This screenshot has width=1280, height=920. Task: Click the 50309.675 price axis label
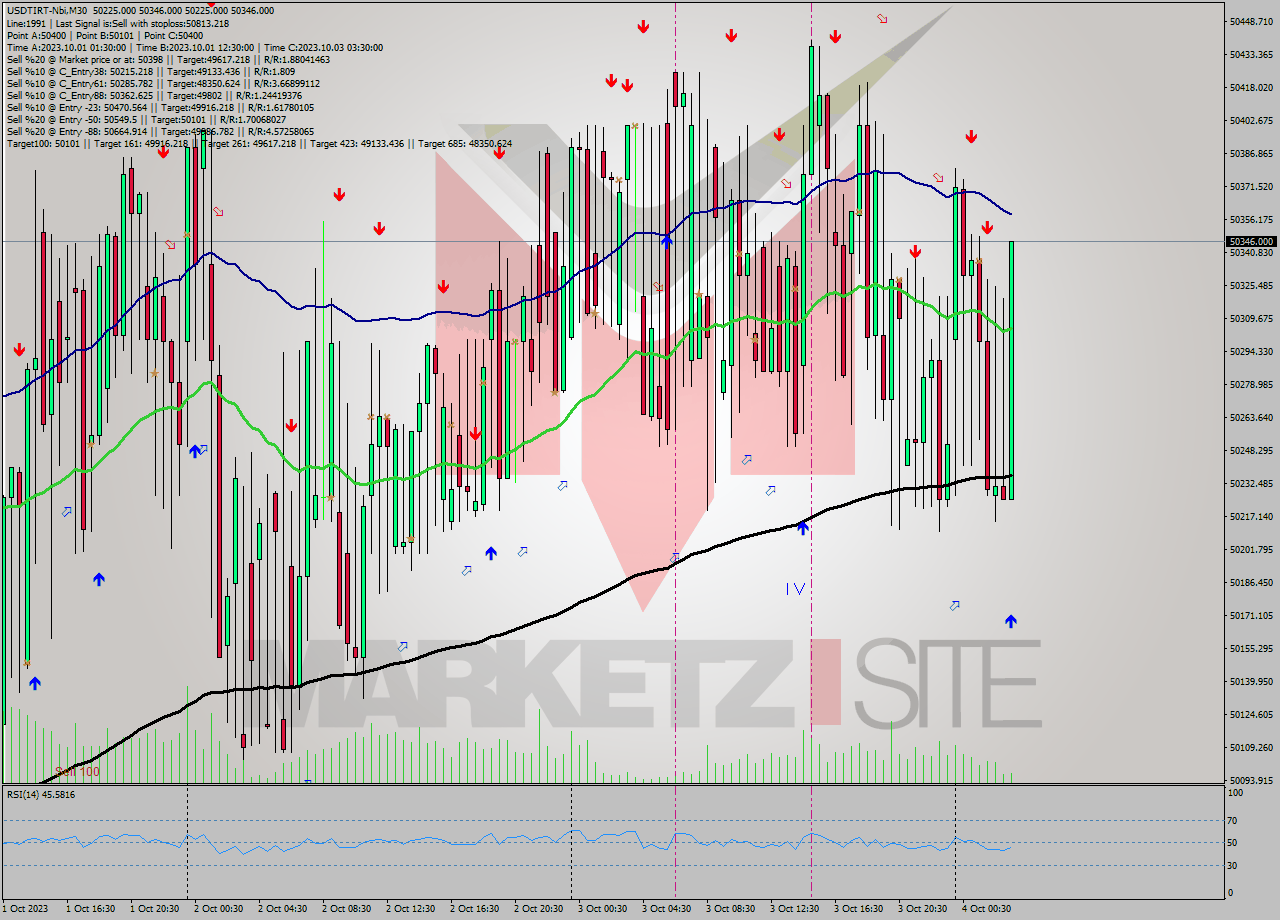1250,318
